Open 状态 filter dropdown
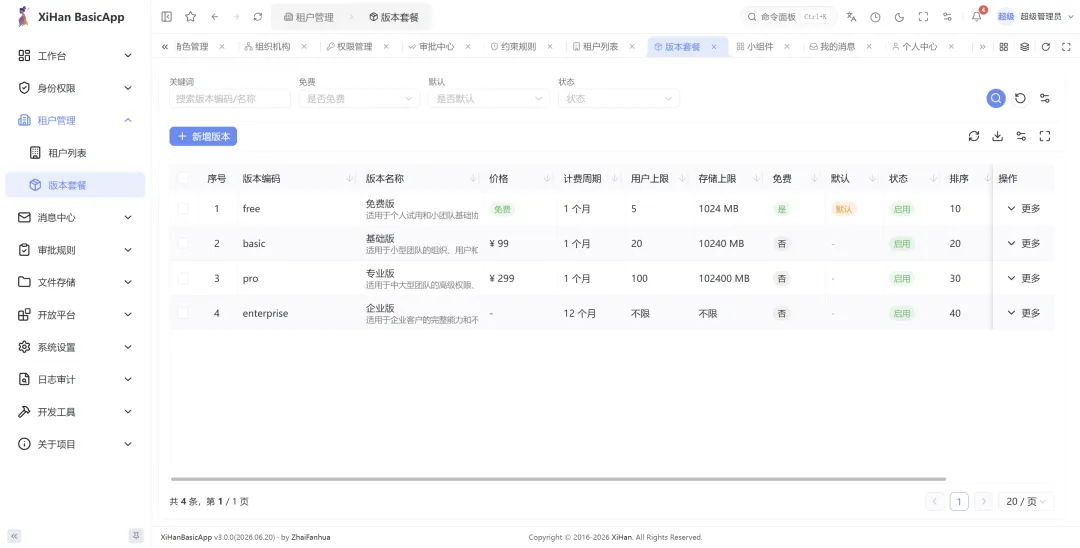 coord(619,98)
